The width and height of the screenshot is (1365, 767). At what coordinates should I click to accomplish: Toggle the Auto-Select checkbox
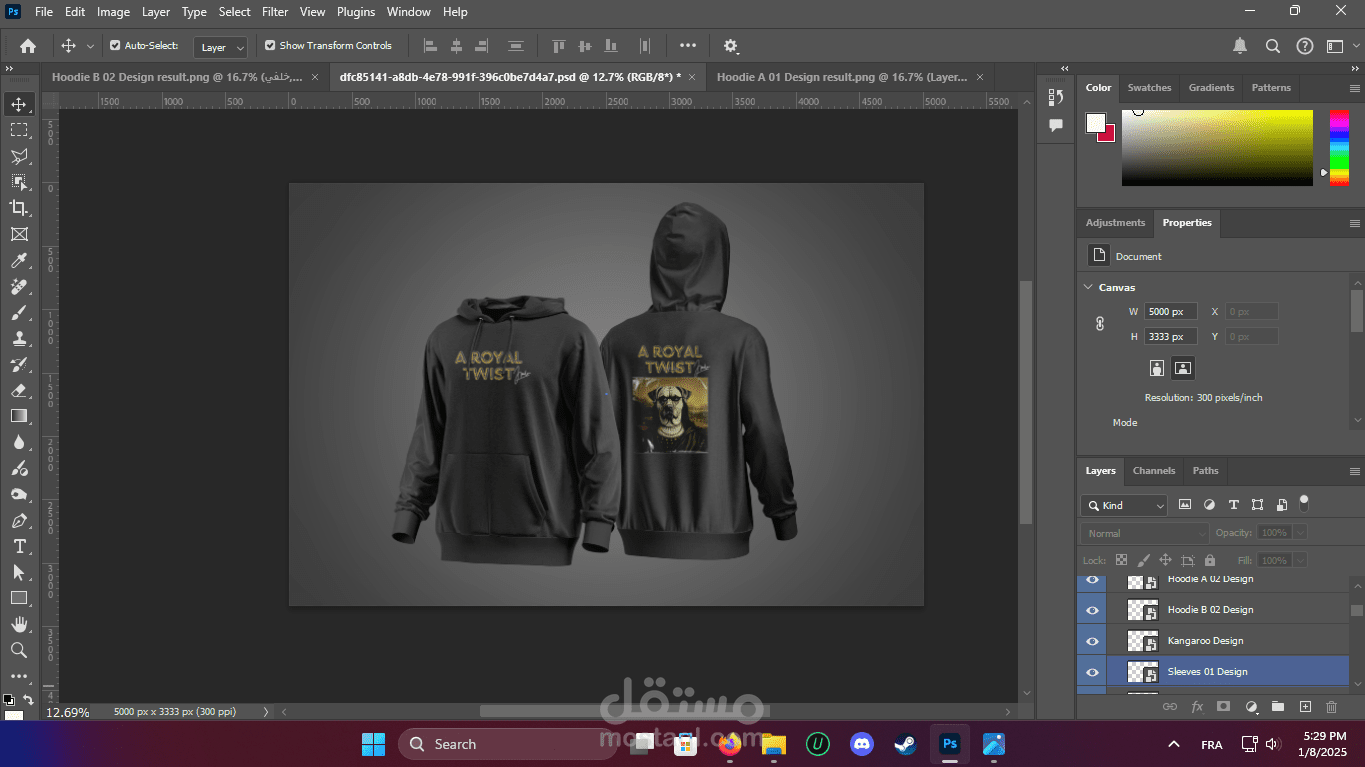(115, 45)
